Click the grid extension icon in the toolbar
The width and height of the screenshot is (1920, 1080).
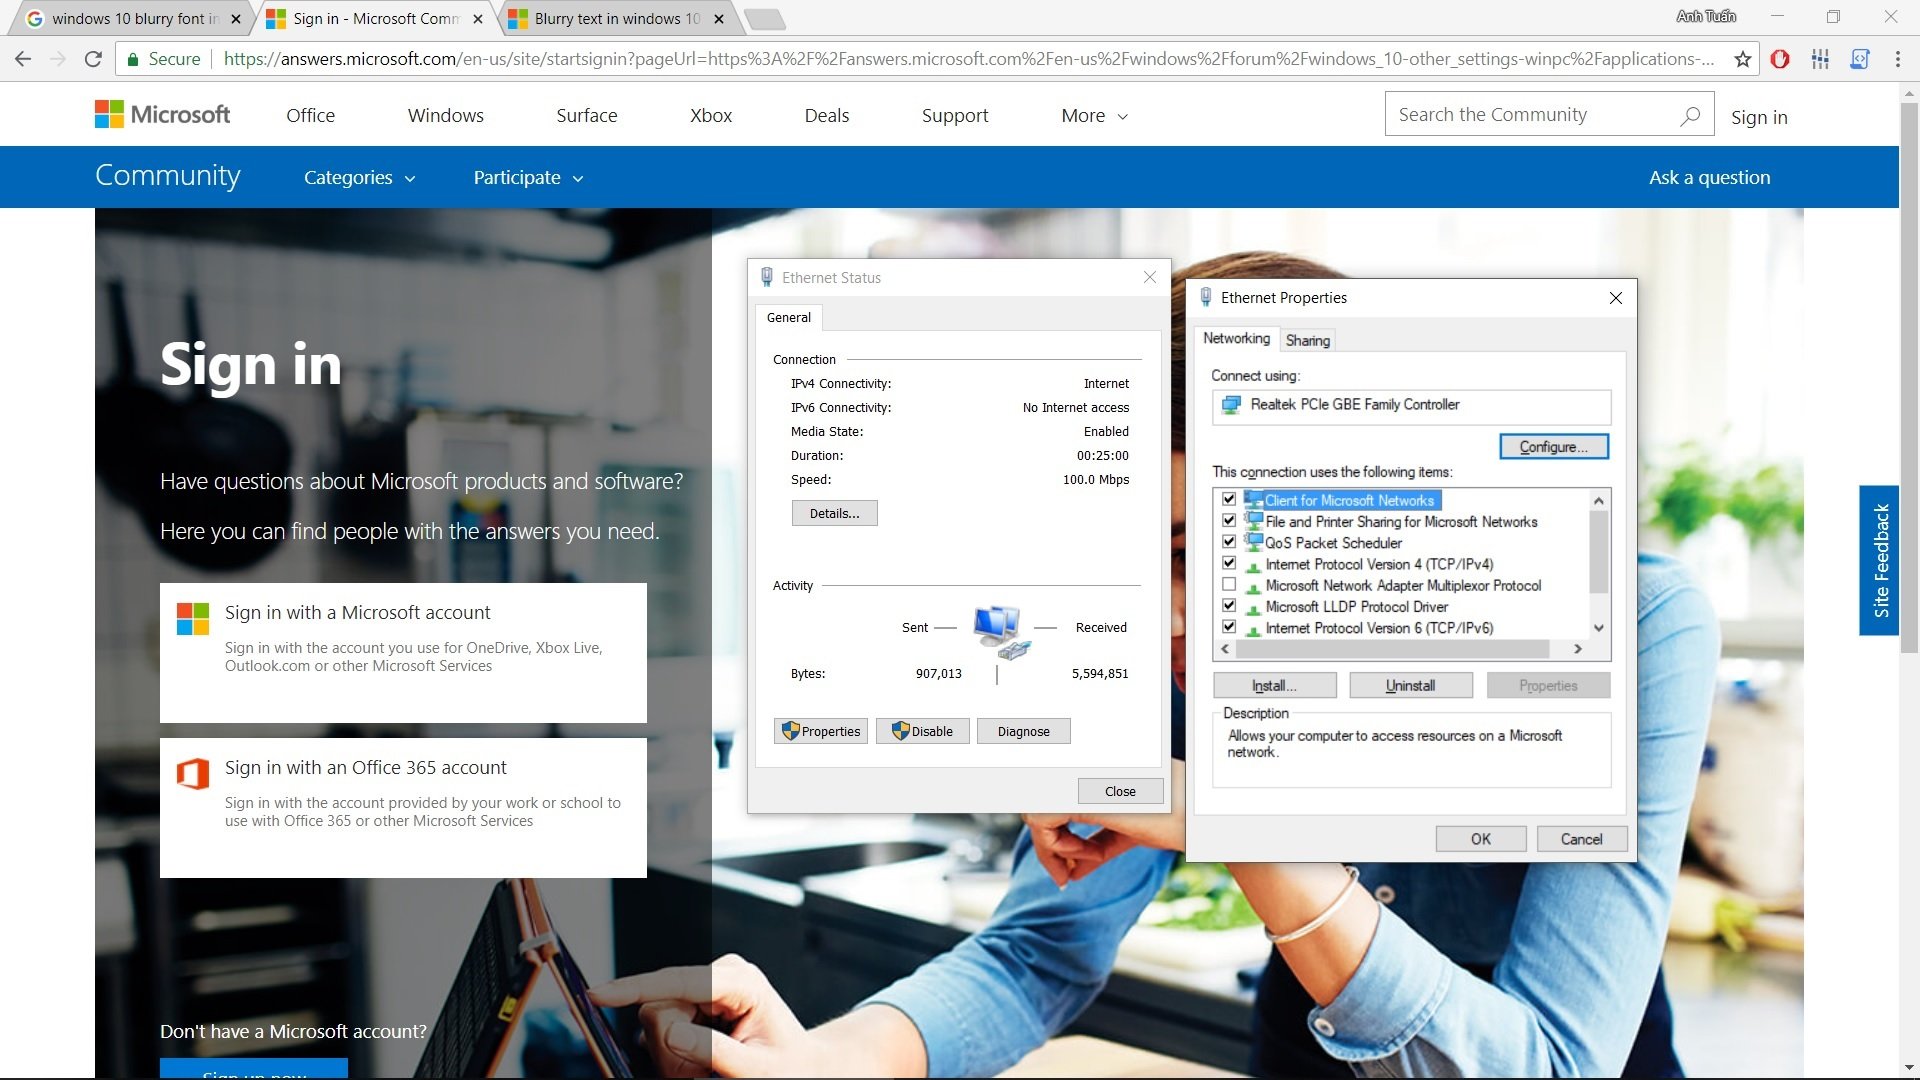click(x=1820, y=59)
